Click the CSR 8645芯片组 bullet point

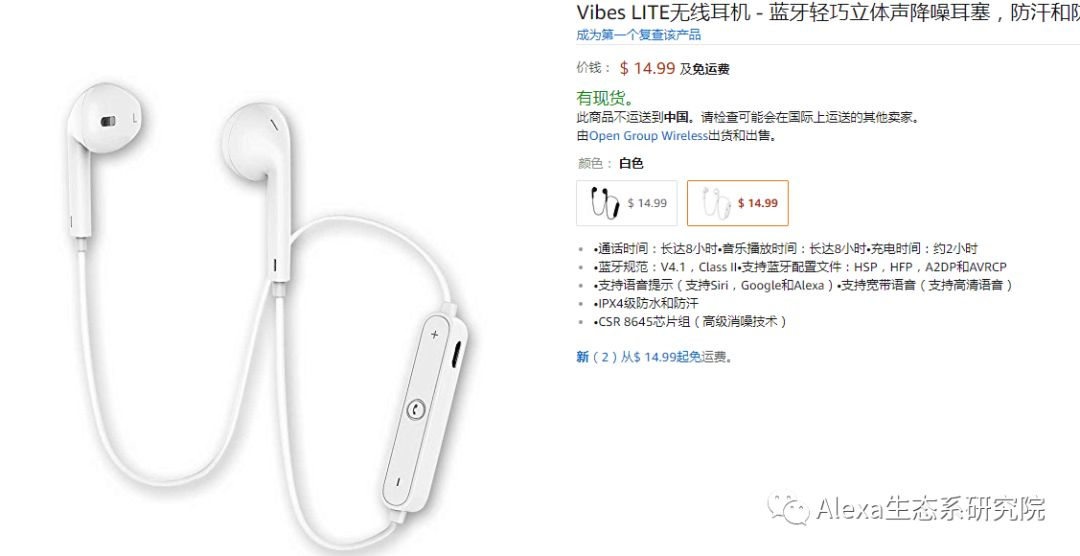click(x=689, y=322)
